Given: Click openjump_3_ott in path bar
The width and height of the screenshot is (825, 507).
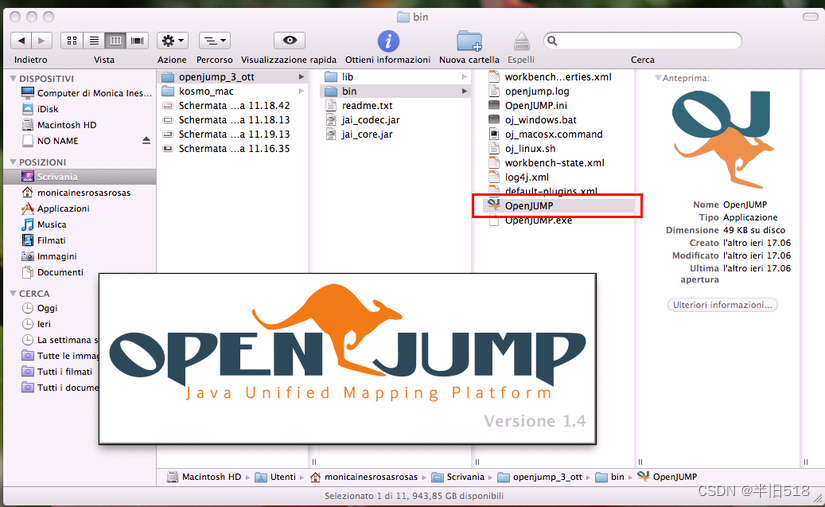Looking at the screenshot, I should point(540,477).
